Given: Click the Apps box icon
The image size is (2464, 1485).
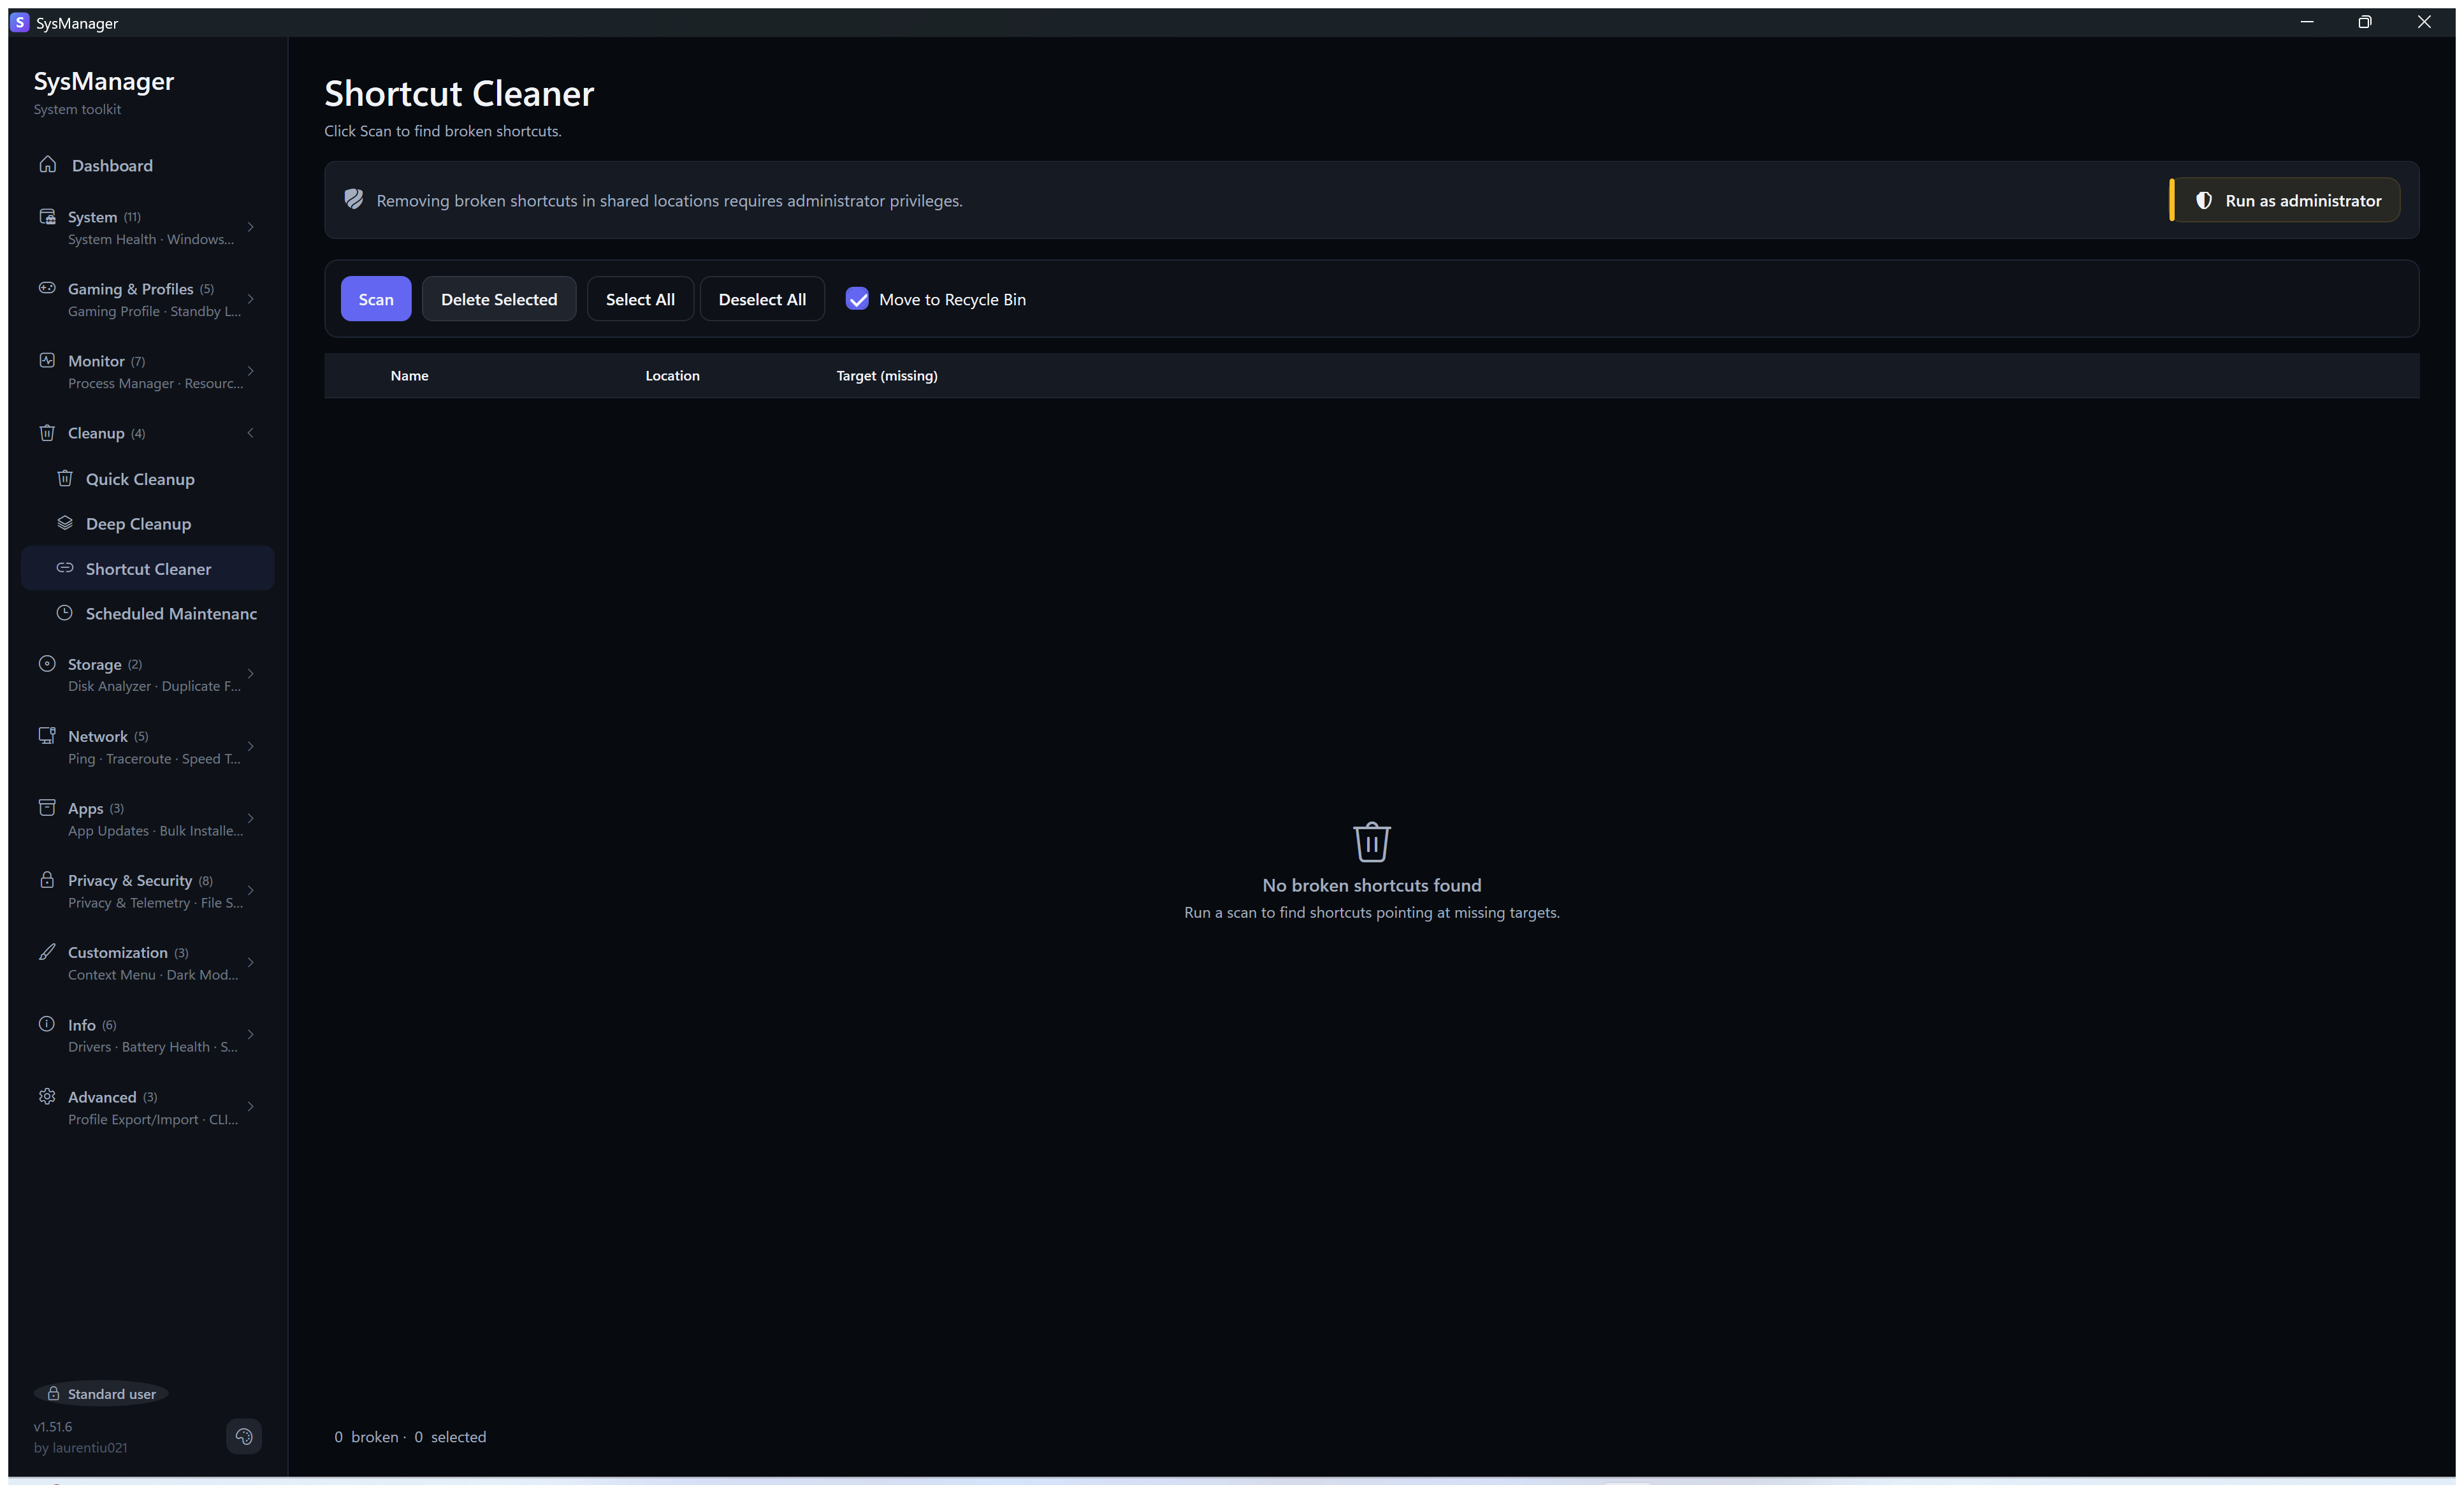Looking at the screenshot, I should coord(47,807).
